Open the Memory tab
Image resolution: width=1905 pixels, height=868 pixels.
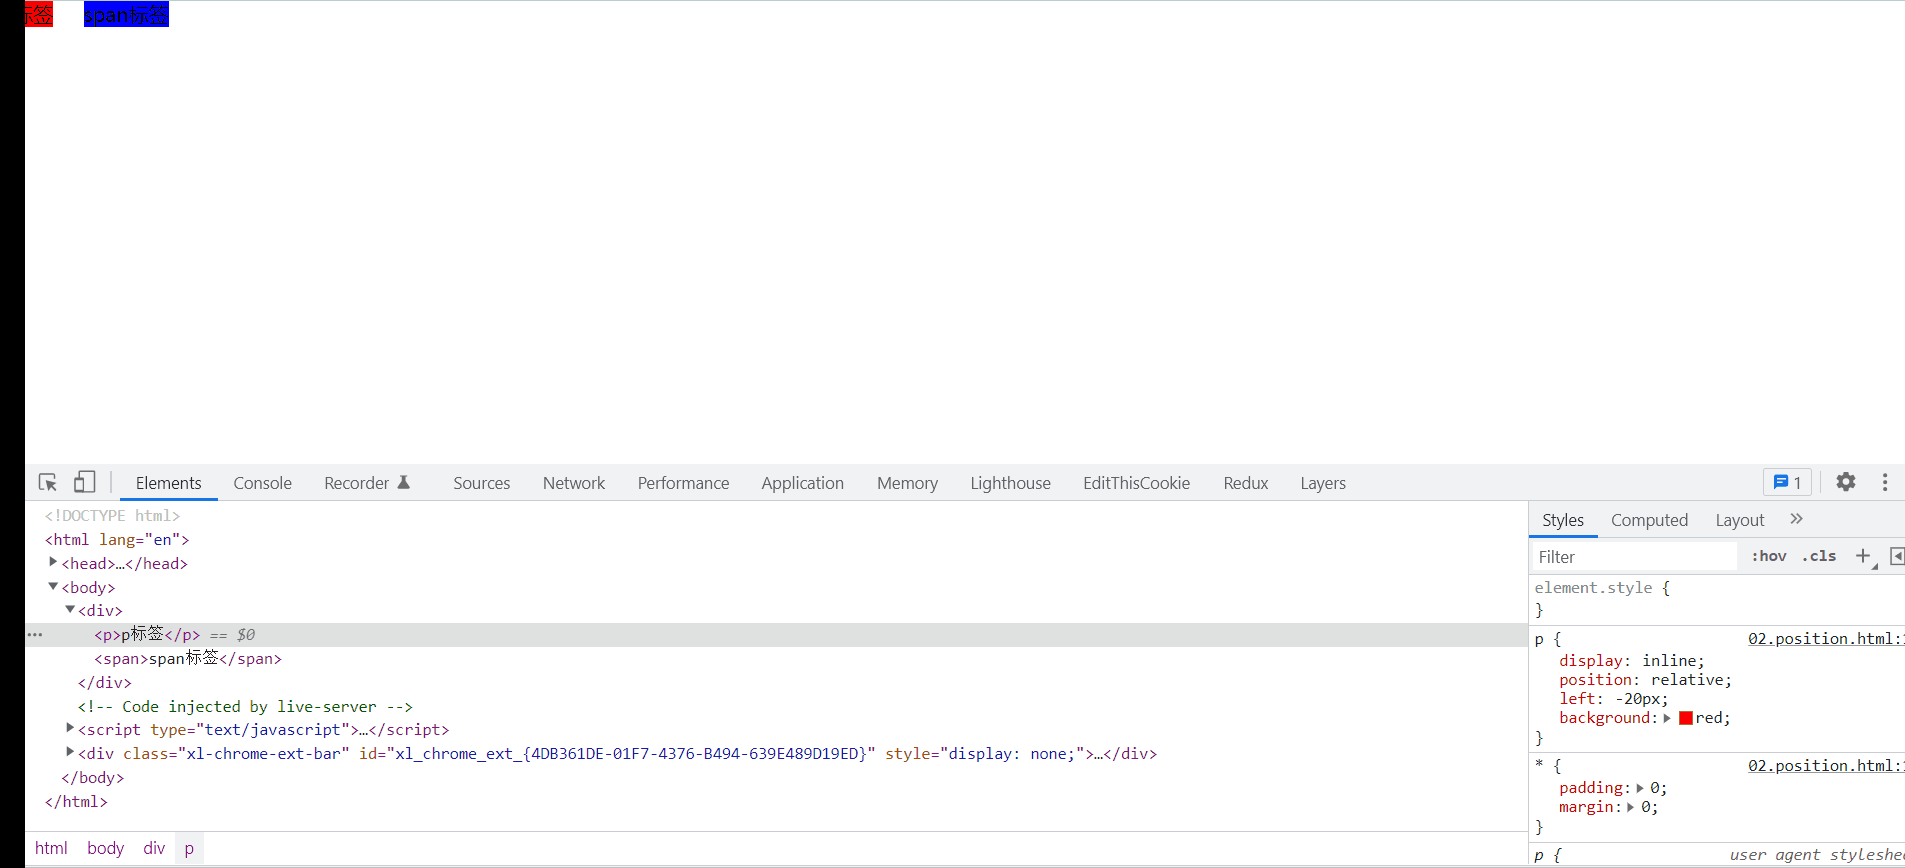(908, 483)
